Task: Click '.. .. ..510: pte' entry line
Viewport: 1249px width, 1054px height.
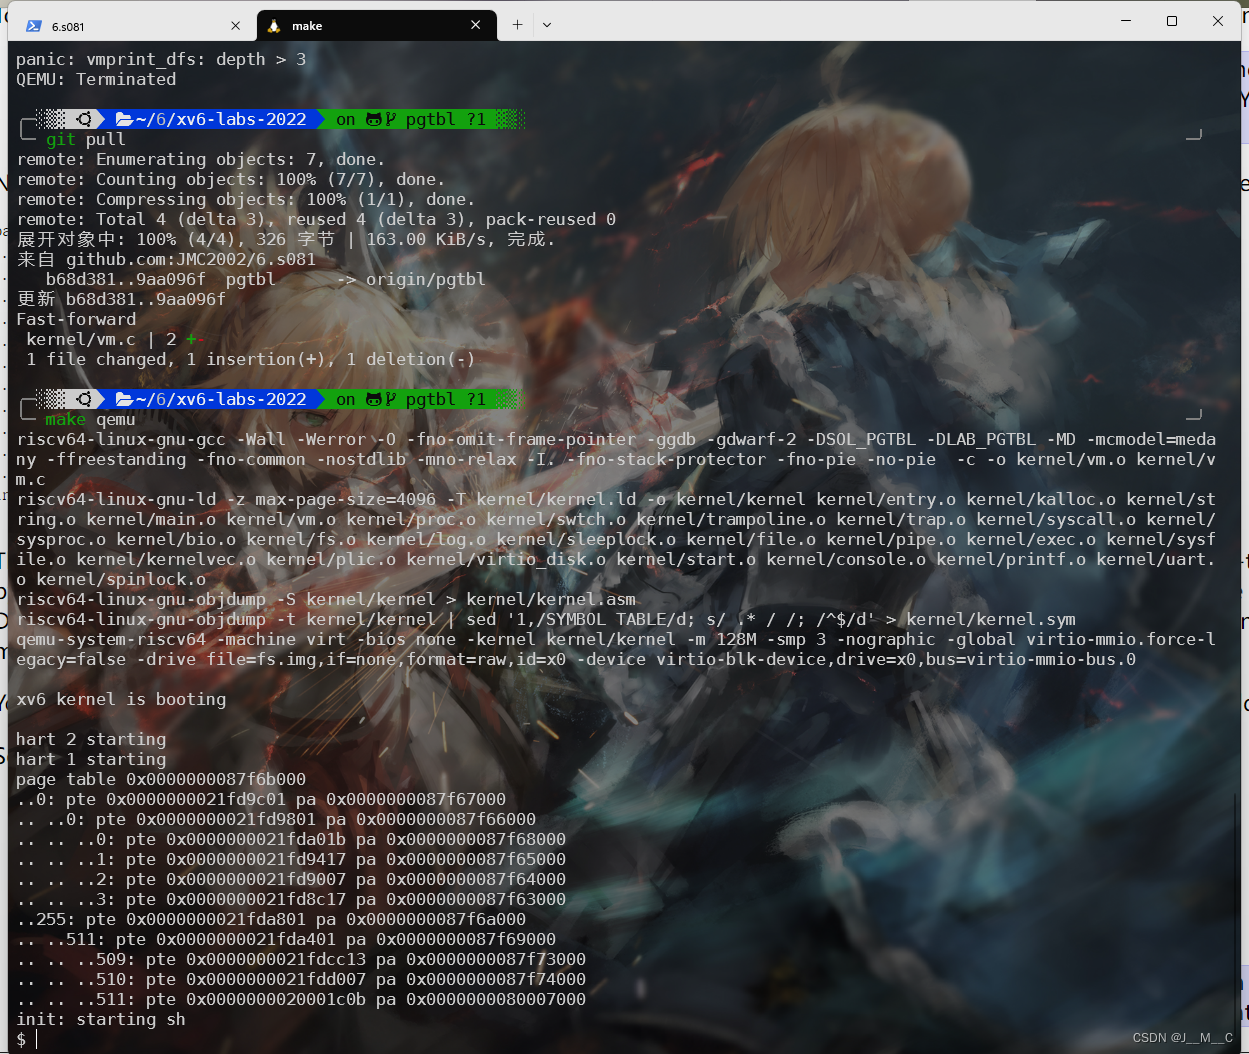Action: tap(301, 979)
